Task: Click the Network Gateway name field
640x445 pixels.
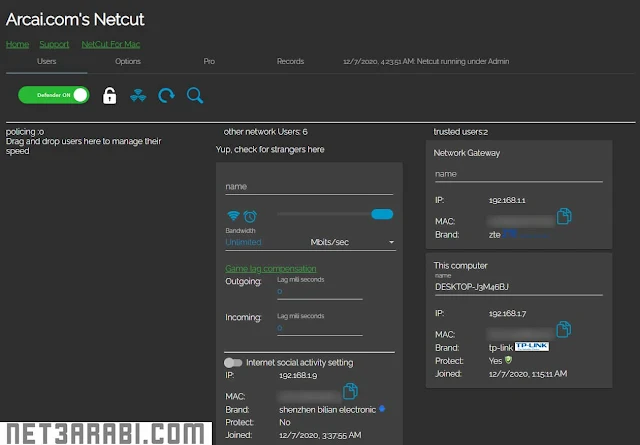Action: [x=518, y=174]
